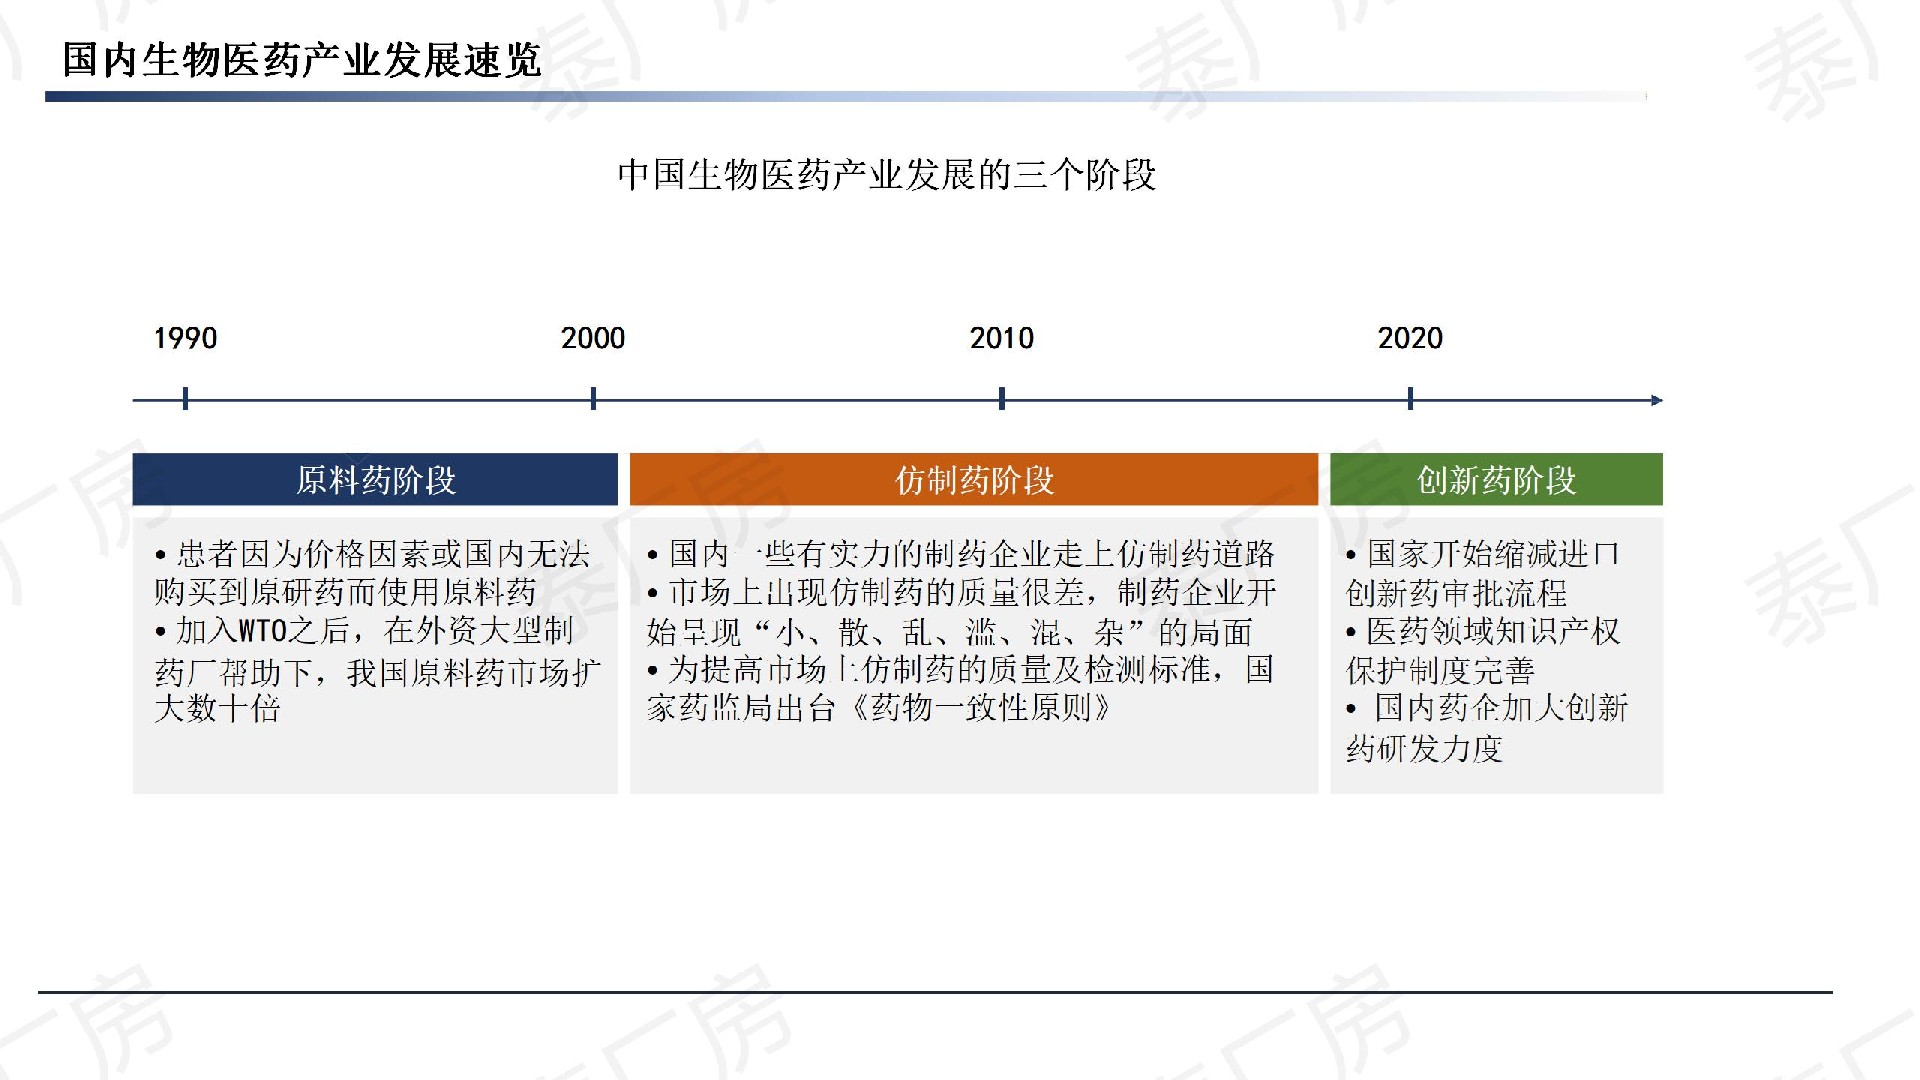The width and height of the screenshot is (1920, 1080).
Task: Click bullet 患者因为价格因素或国内无法
Action: point(372,554)
